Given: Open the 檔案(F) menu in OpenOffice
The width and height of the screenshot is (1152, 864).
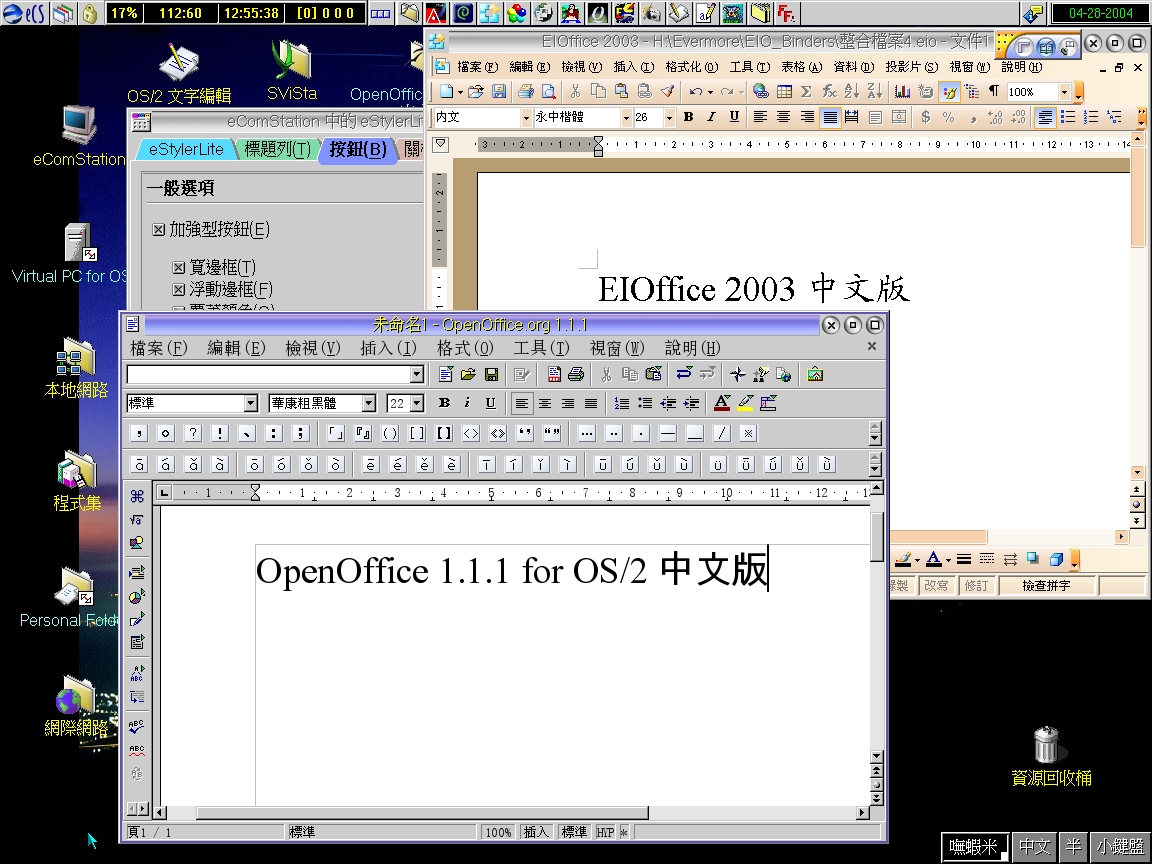Looking at the screenshot, I should point(159,348).
